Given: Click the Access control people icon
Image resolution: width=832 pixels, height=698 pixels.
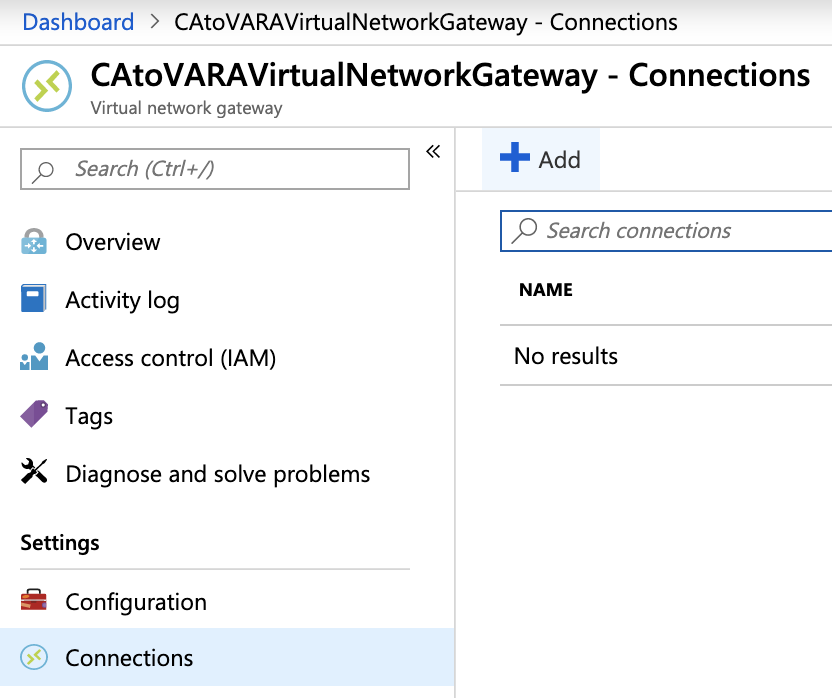Looking at the screenshot, I should 34,357.
